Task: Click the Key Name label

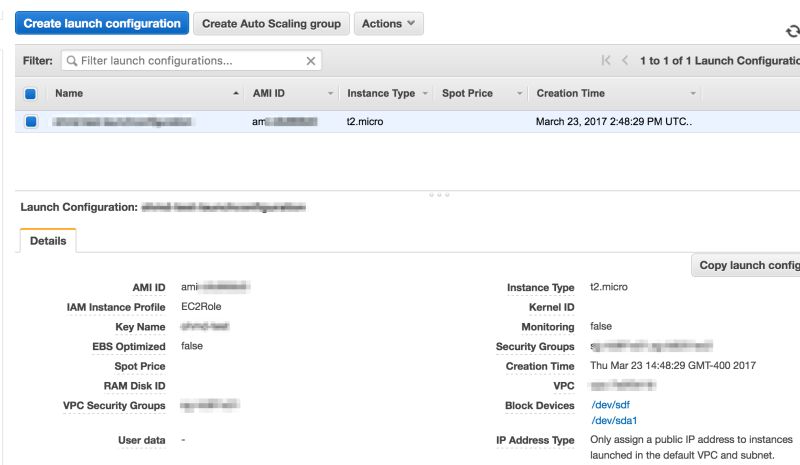Action: [x=140, y=327]
